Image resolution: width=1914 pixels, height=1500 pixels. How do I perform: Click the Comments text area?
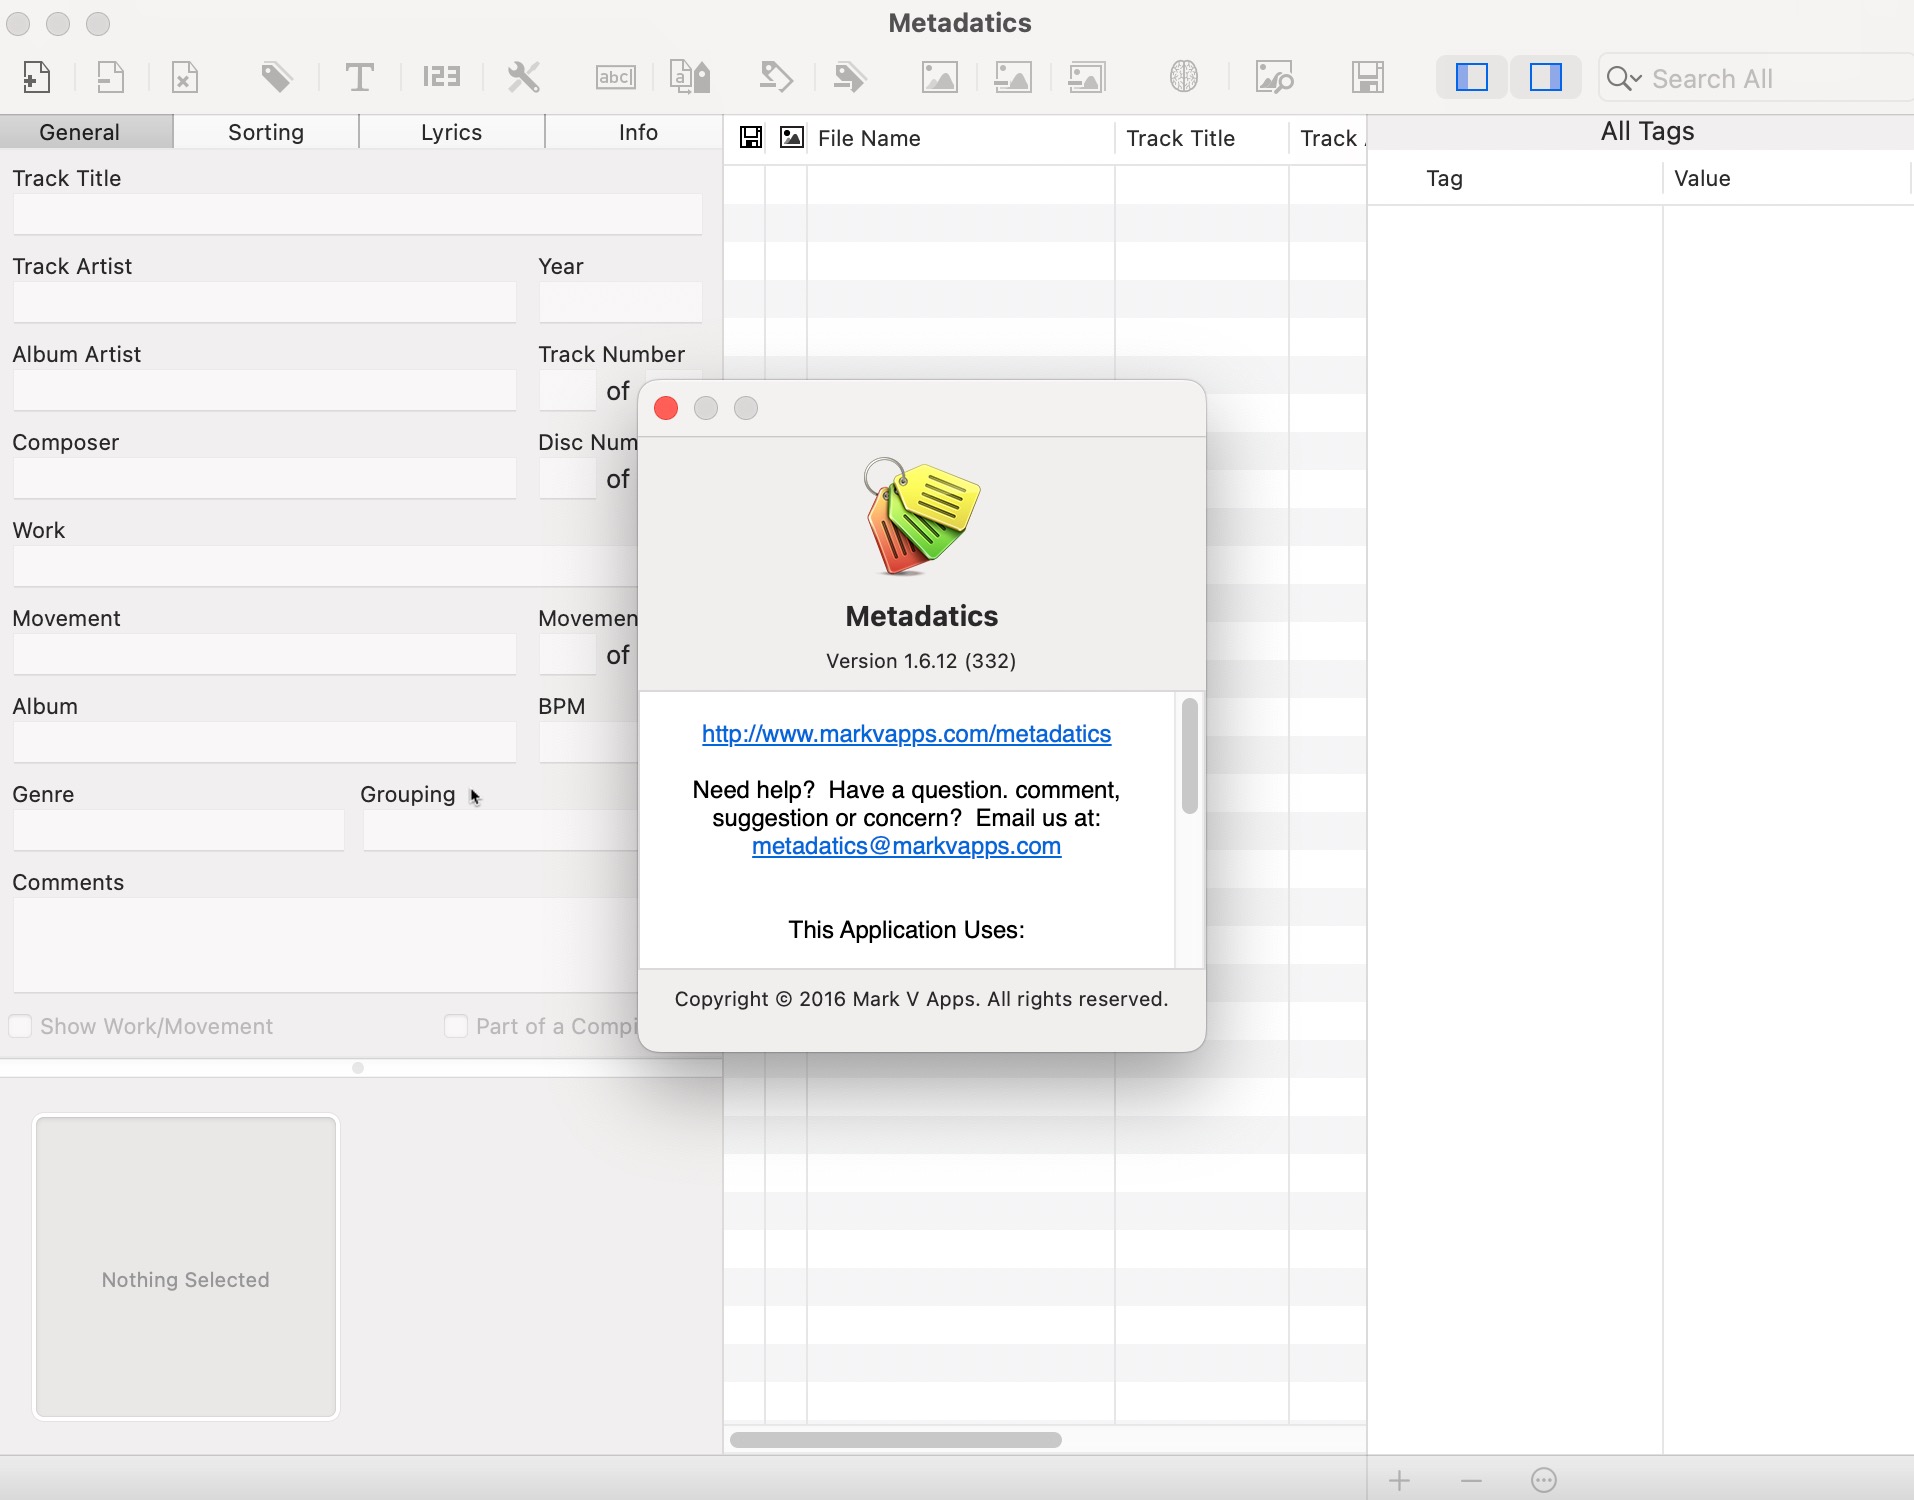325,945
